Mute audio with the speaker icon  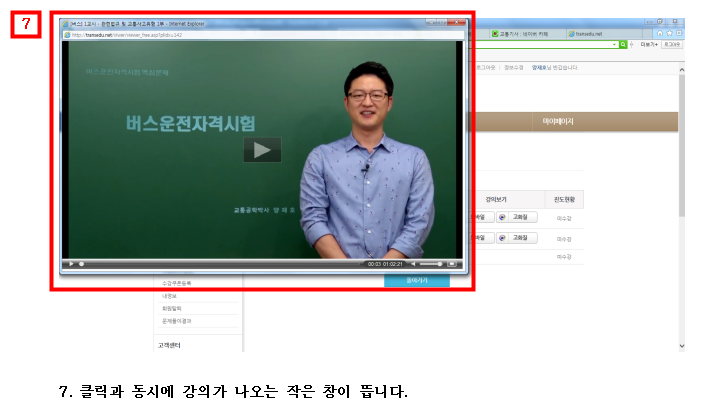(x=414, y=264)
